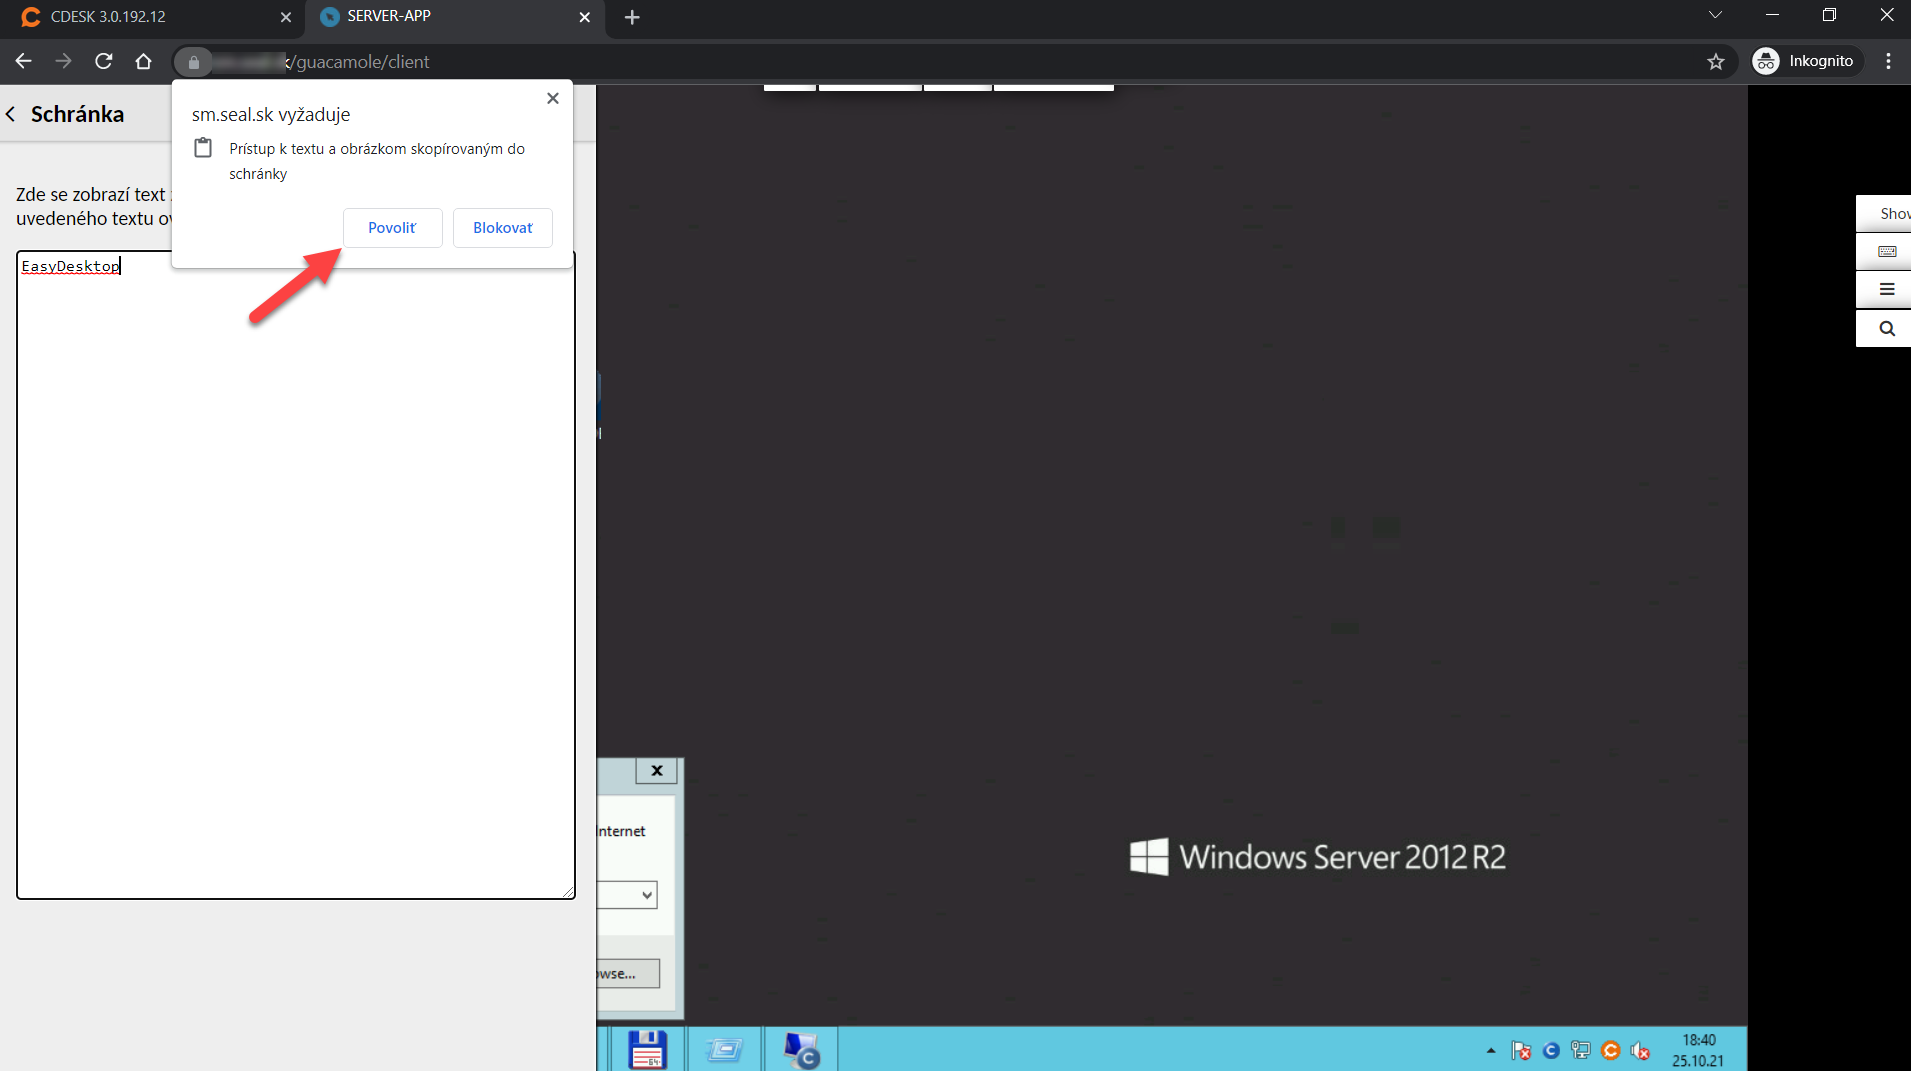Click the blue C icon in the system tray

tap(1551, 1050)
